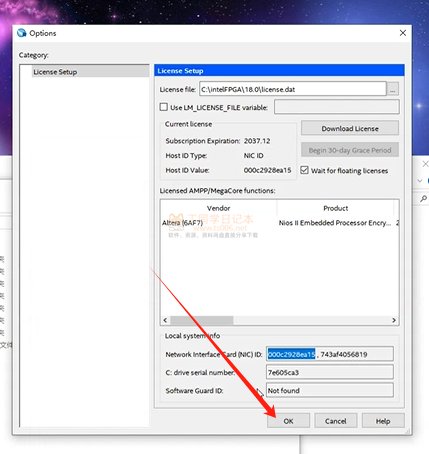Click the Quartus globe icon in title bar
The height and width of the screenshot is (454, 429).
[x=22, y=33]
